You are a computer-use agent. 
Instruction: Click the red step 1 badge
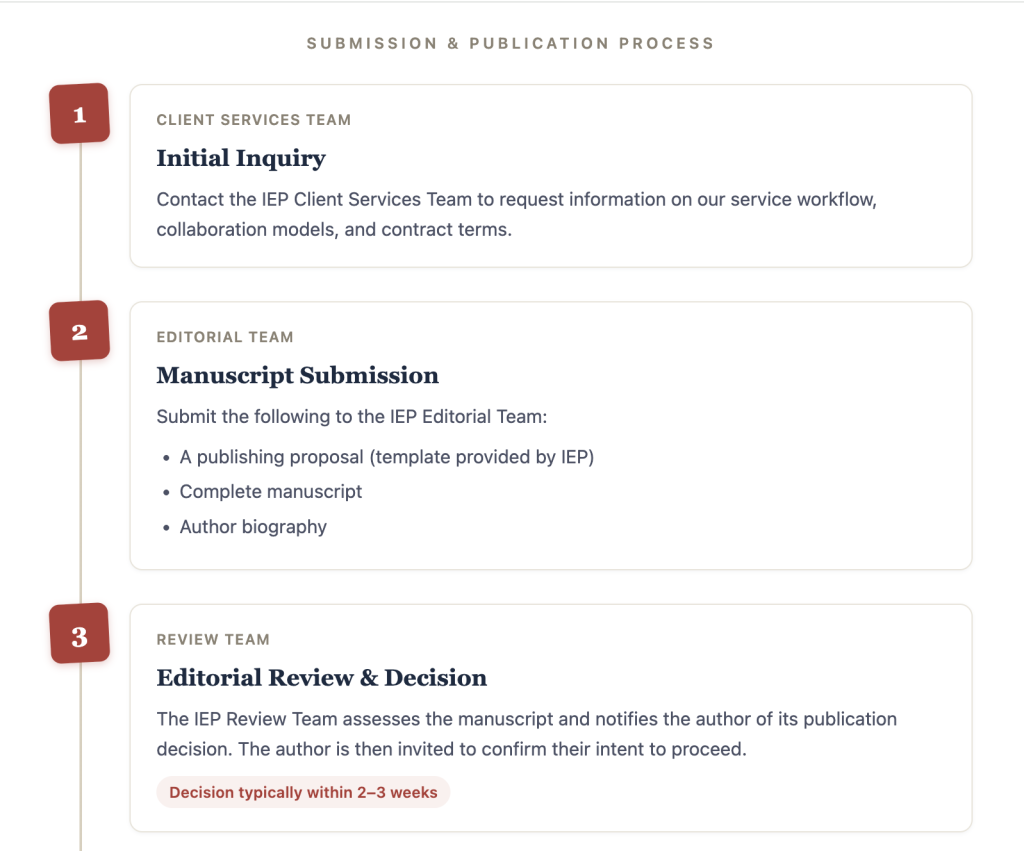(x=80, y=114)
